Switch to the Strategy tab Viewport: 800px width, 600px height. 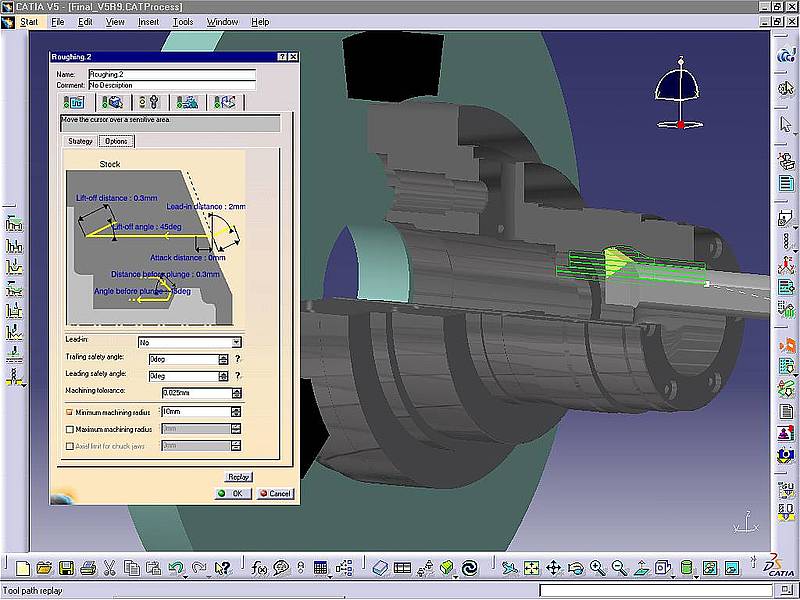[x=79, y=142]
